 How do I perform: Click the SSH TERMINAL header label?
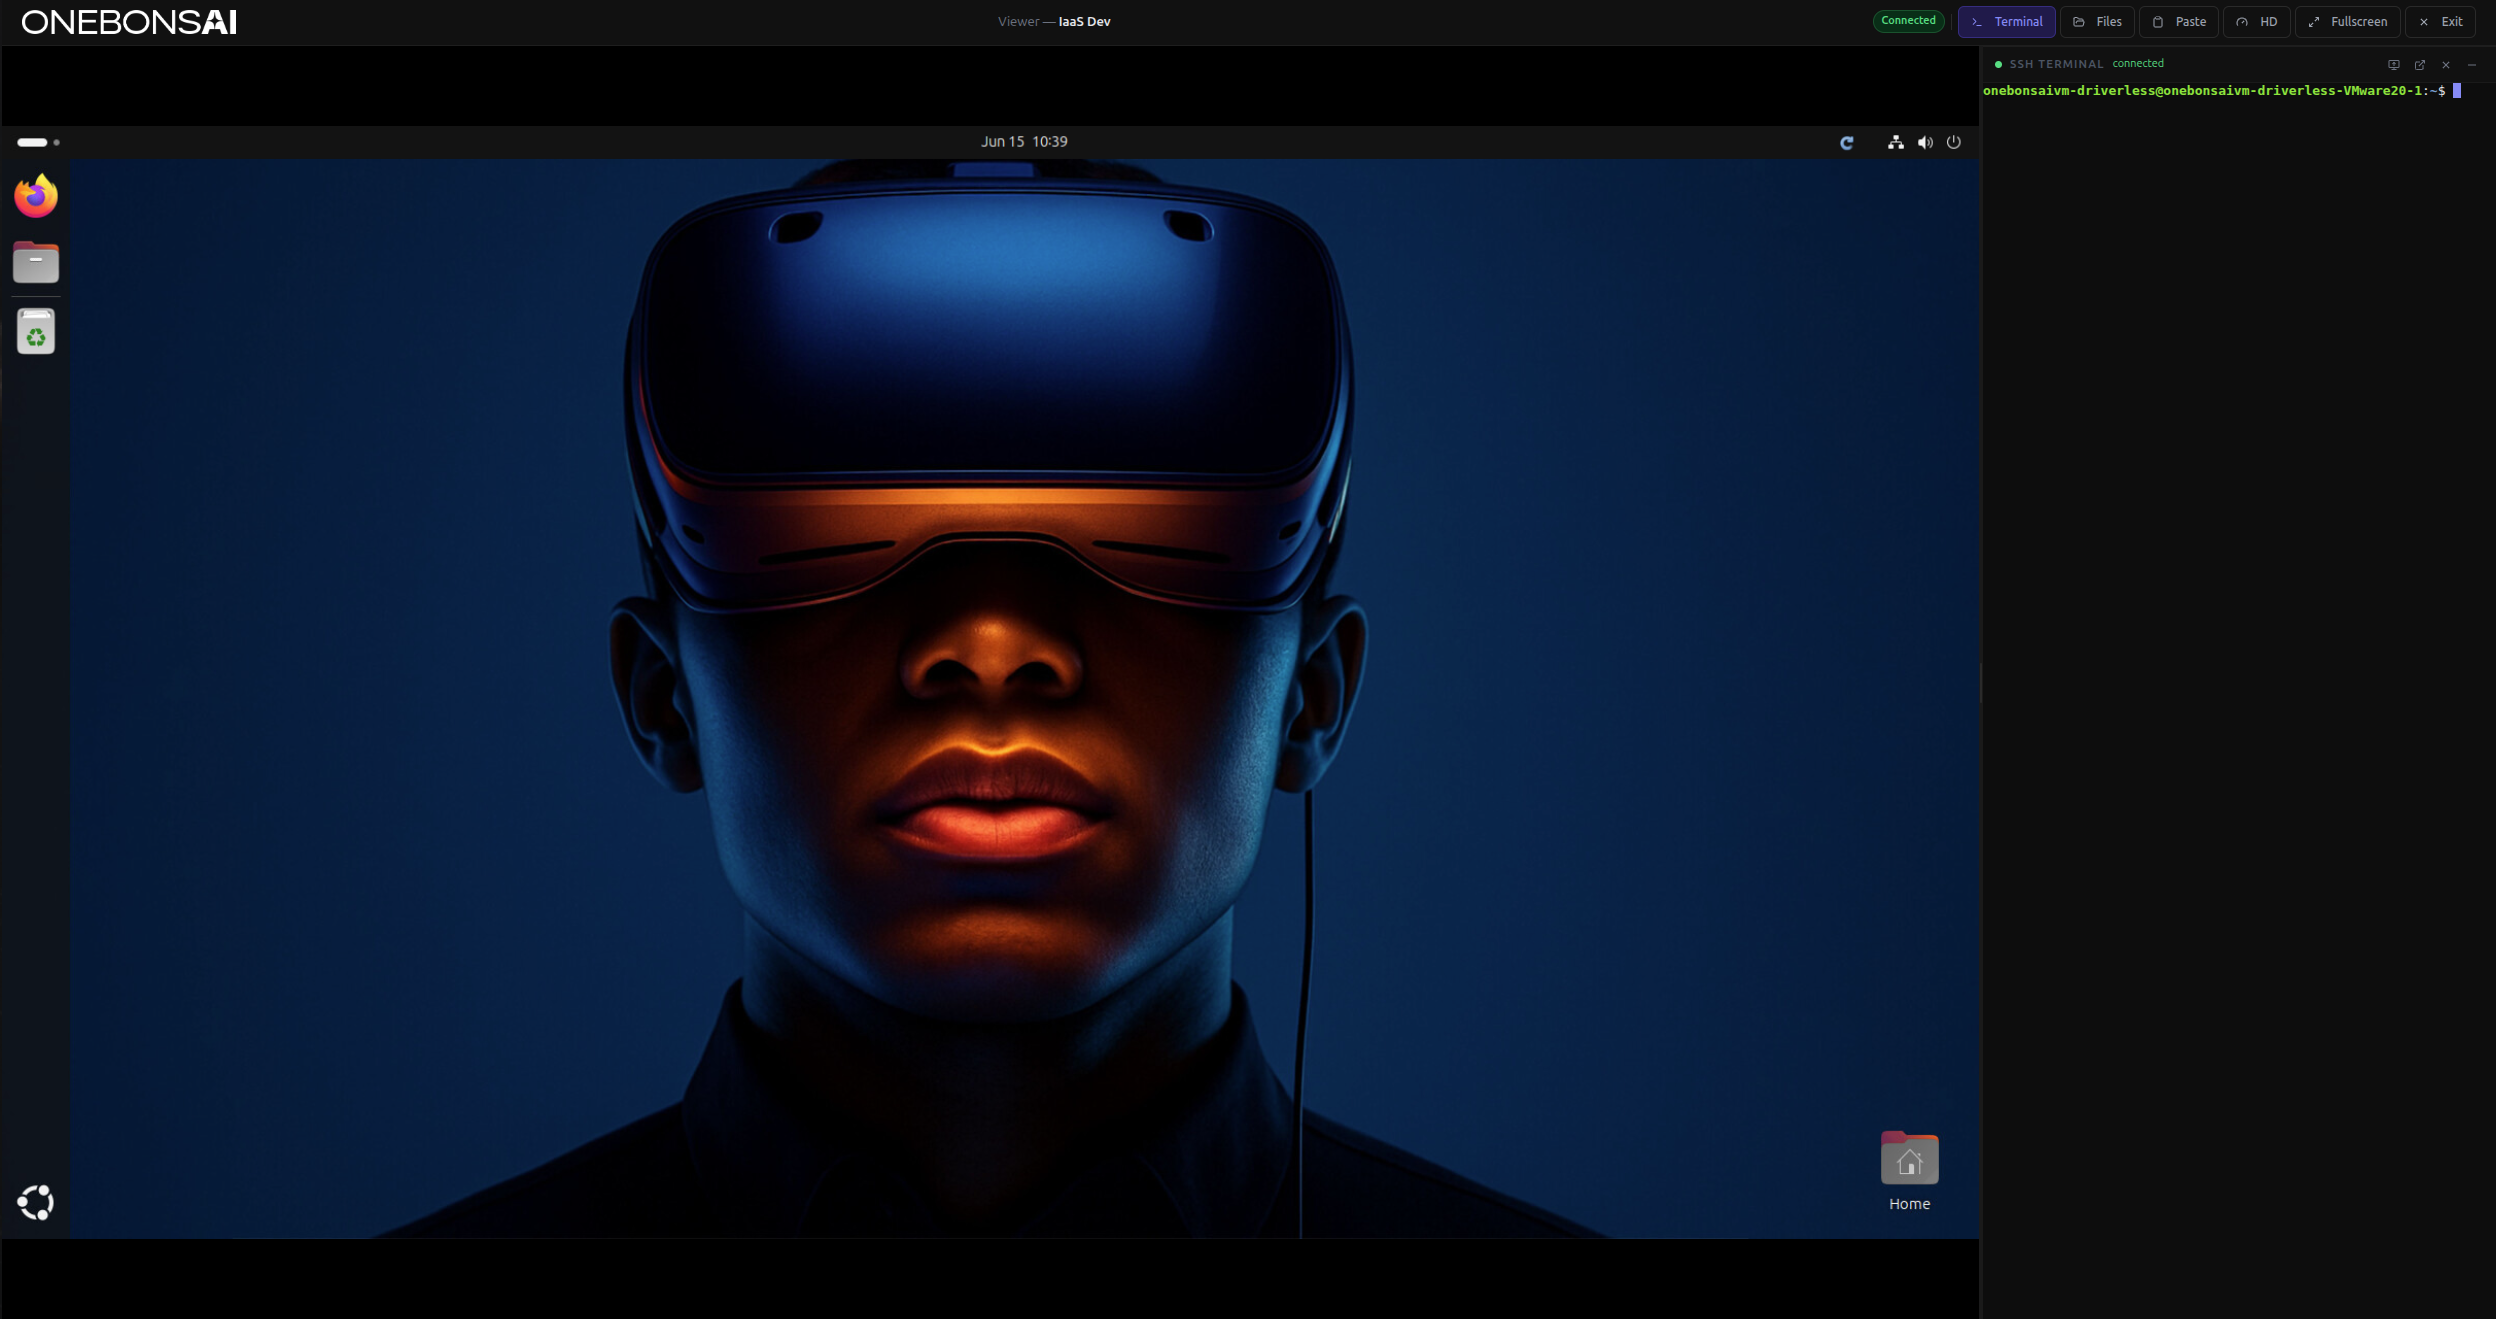click(x=2056, y=64)
